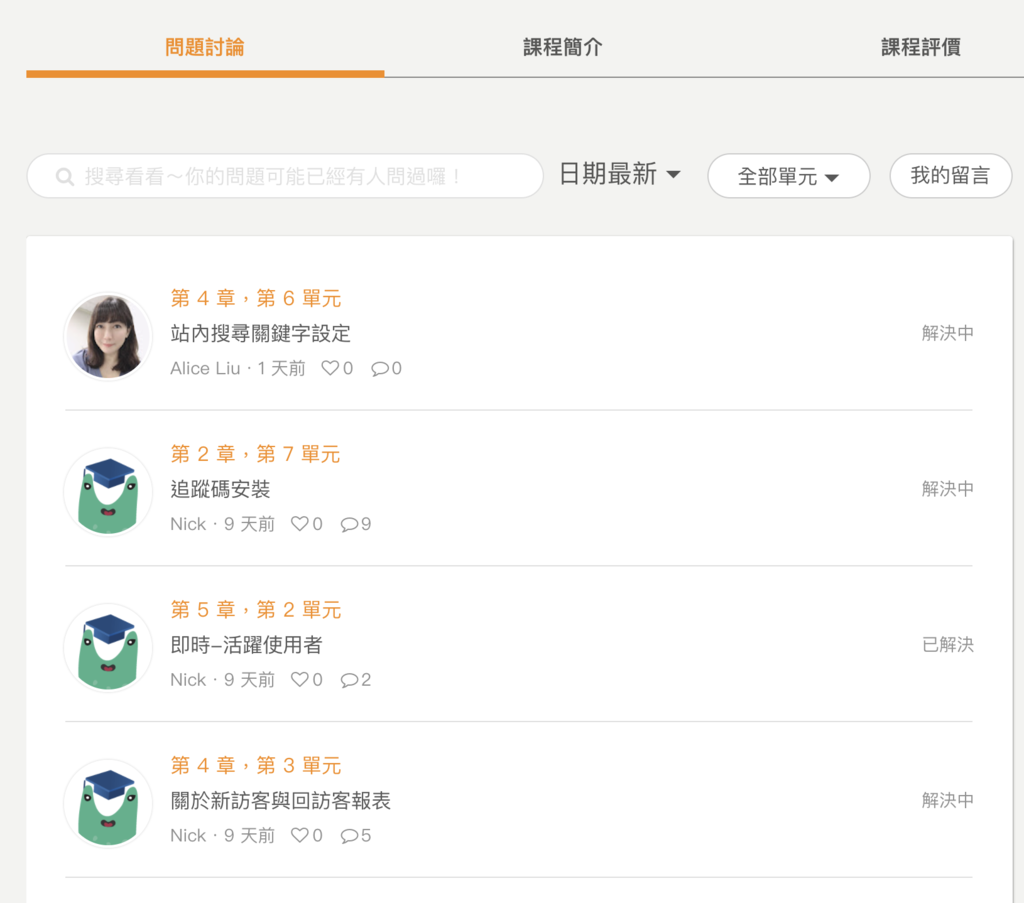Click Alice Liu's profile photo
Viewport: 1024px width, 903px height.
(x=108, y=336)
